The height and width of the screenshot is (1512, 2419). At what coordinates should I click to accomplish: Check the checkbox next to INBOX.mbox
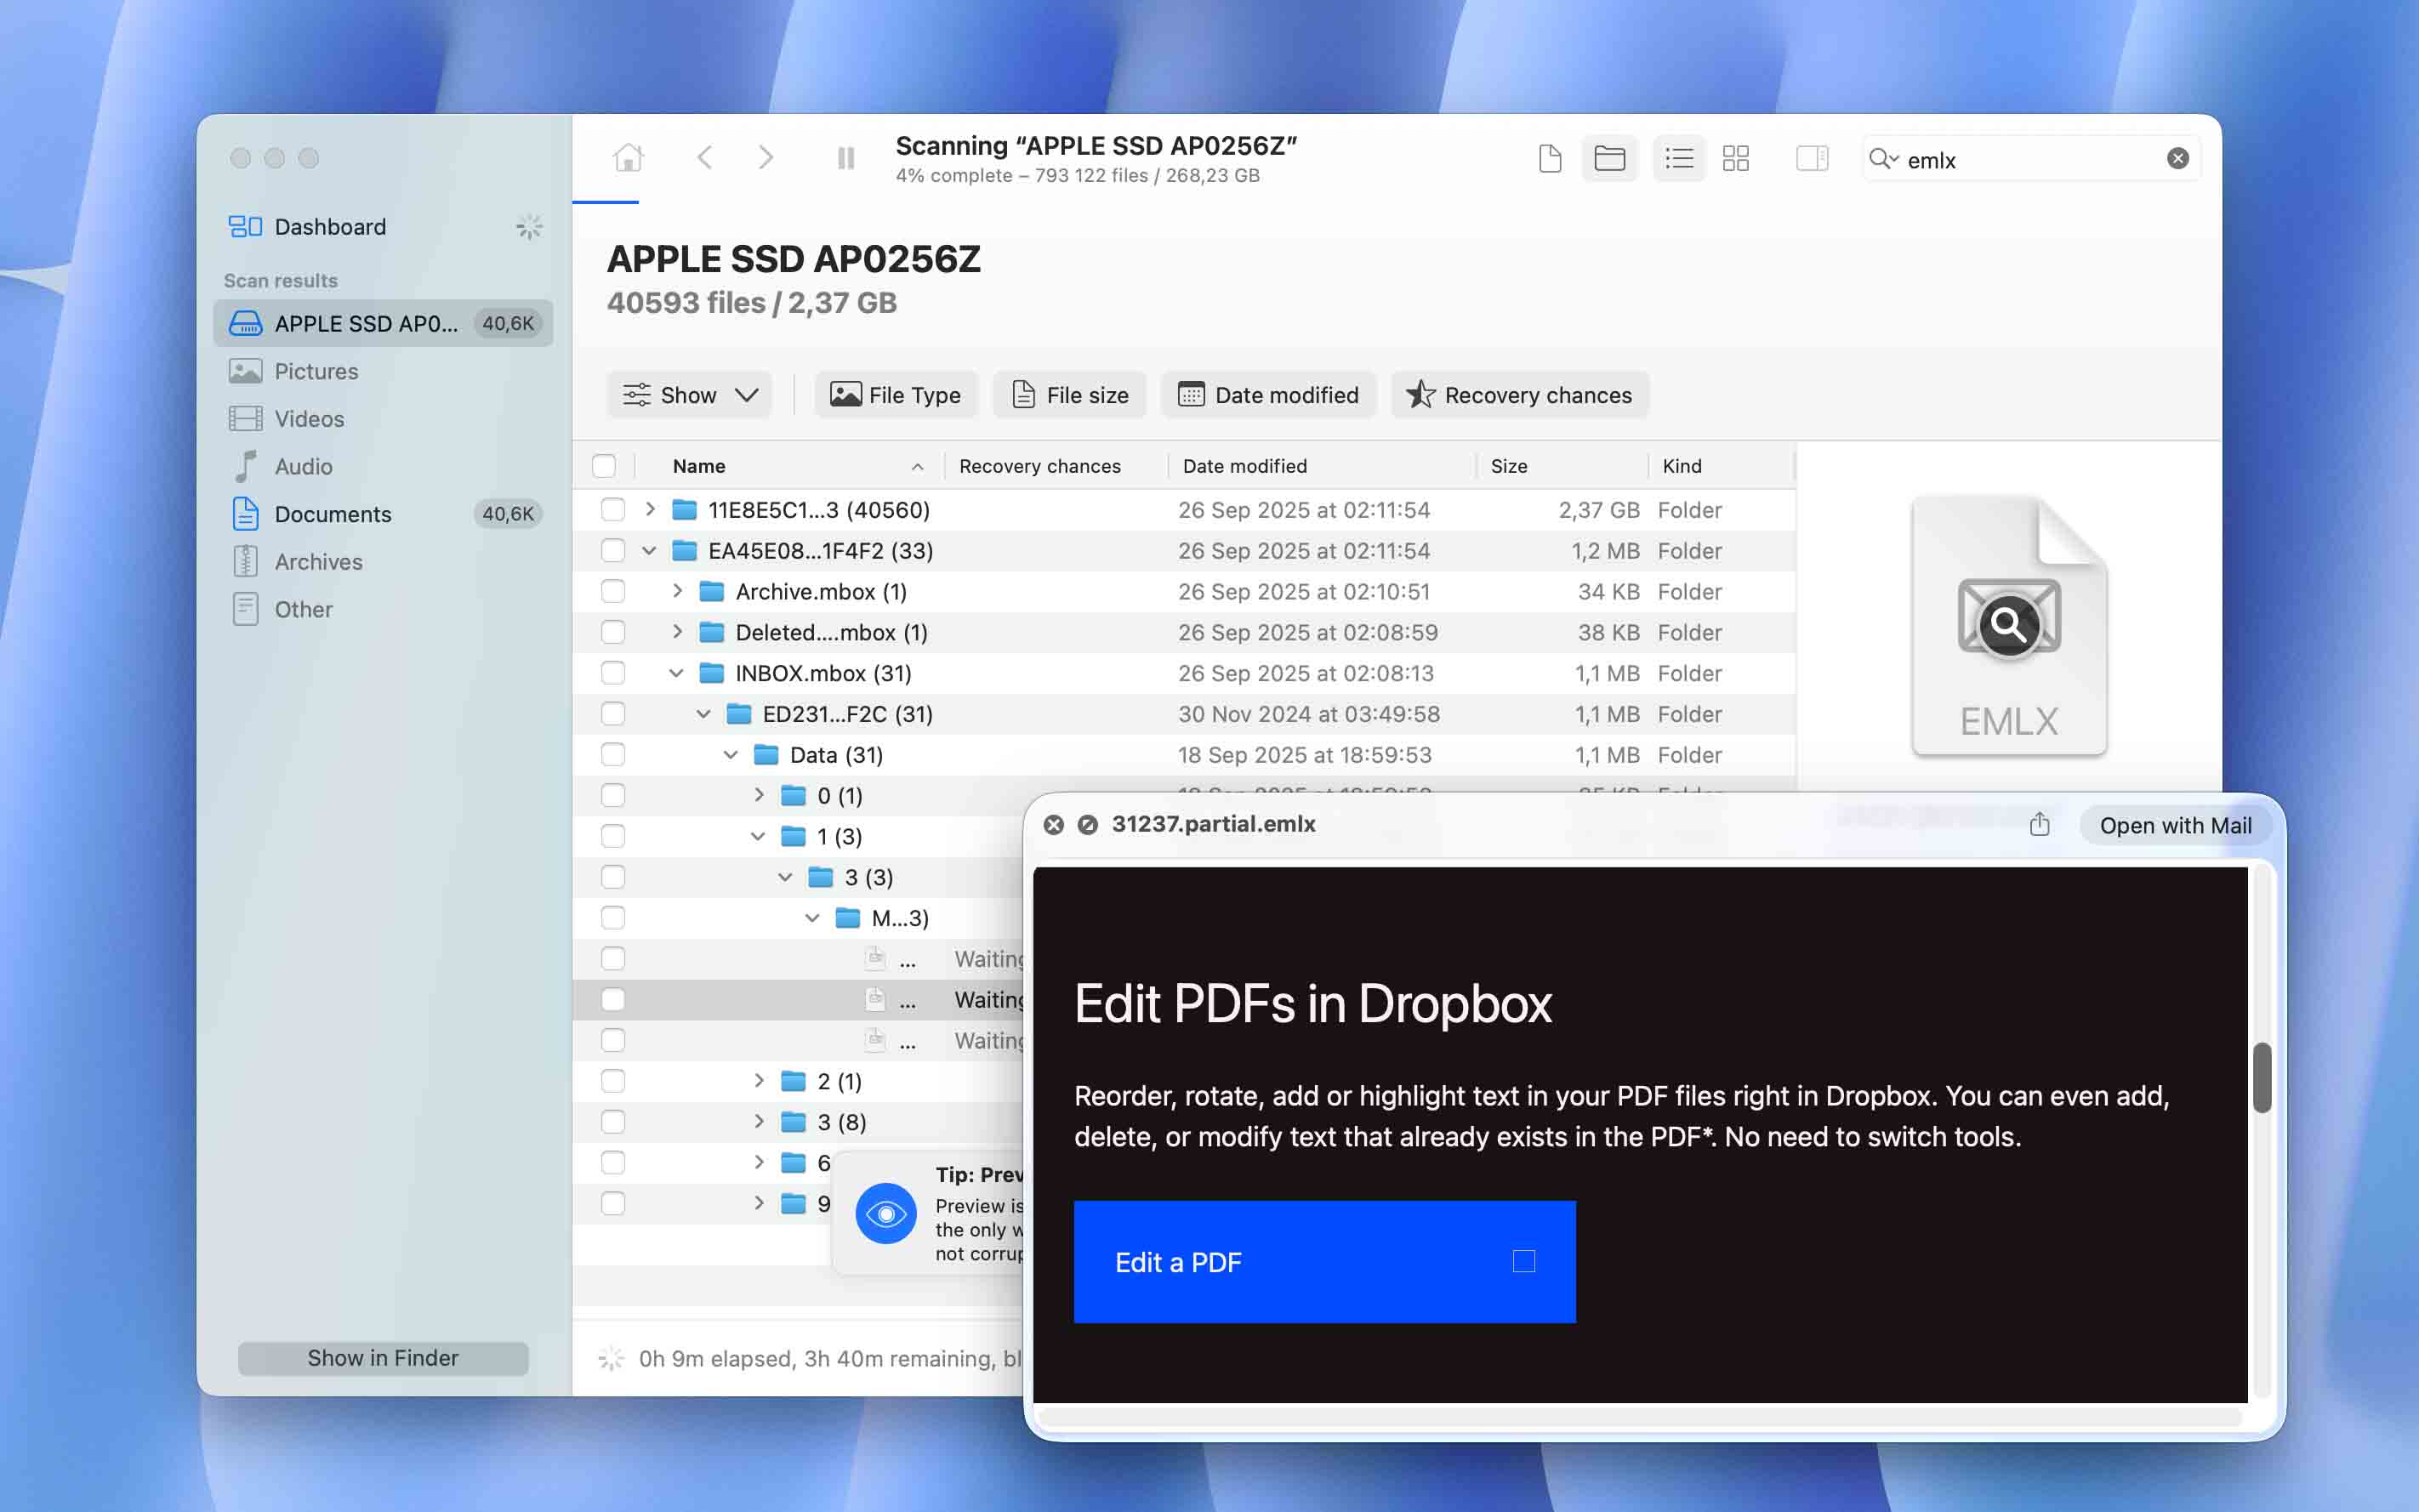[x=612, y=673]
